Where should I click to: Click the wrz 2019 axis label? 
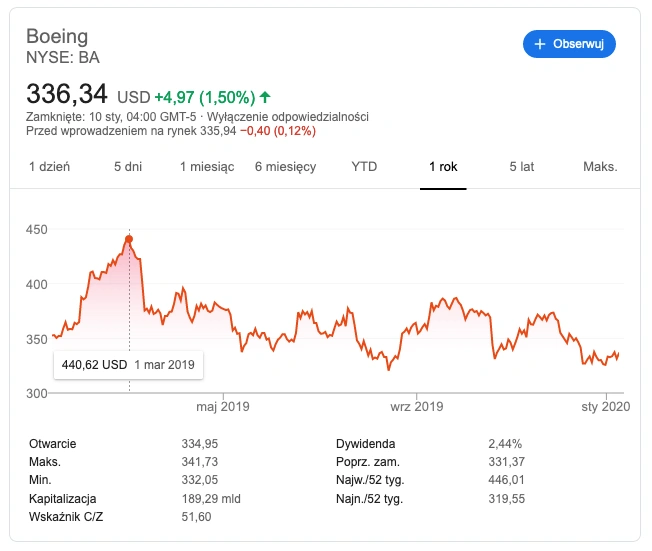417,407
